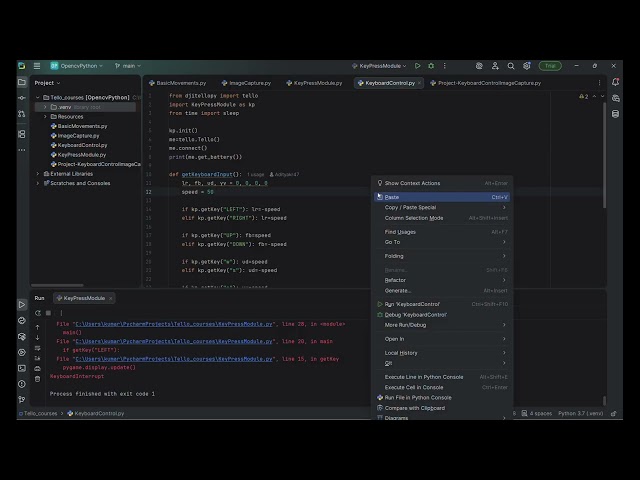Open Search Everywhere magnifier

pos(511,66)
